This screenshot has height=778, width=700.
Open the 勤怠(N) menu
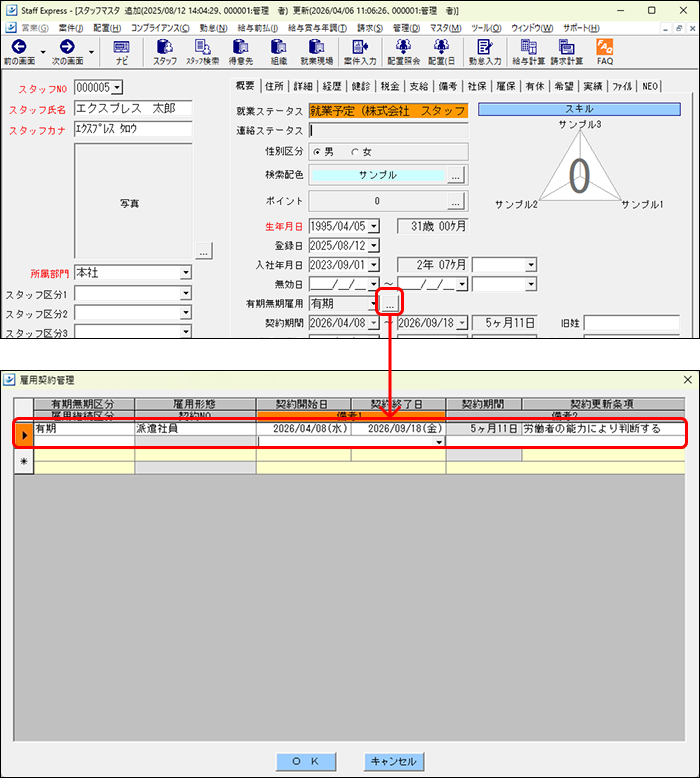point(213,28)
